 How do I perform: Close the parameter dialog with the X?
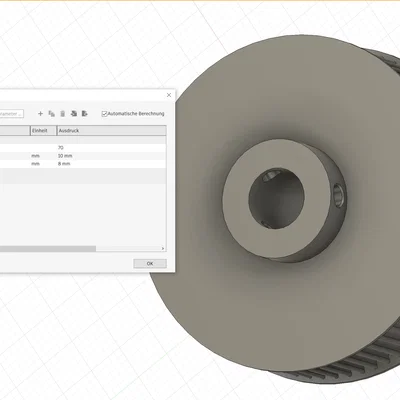(169, 95)
